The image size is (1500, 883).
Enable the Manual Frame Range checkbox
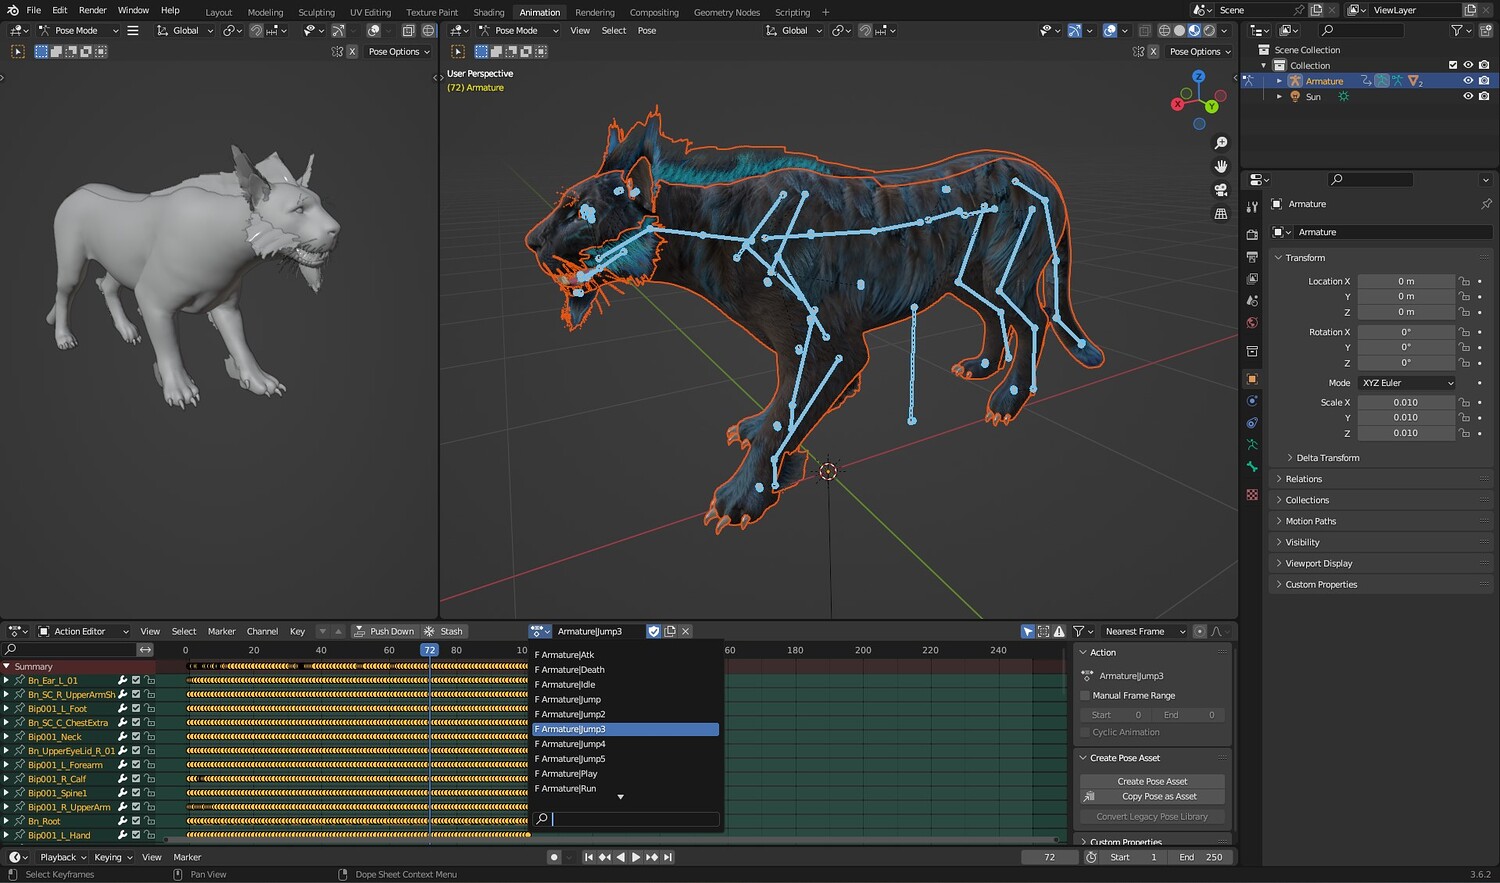pos(1085,695)
